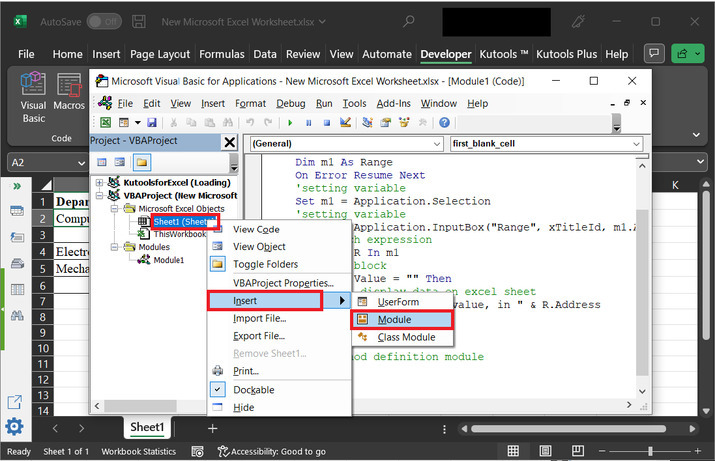The width and height of the screenshot is (715, 461).
Task: Toggle the AutoSave switch
Action: [104, 21]
